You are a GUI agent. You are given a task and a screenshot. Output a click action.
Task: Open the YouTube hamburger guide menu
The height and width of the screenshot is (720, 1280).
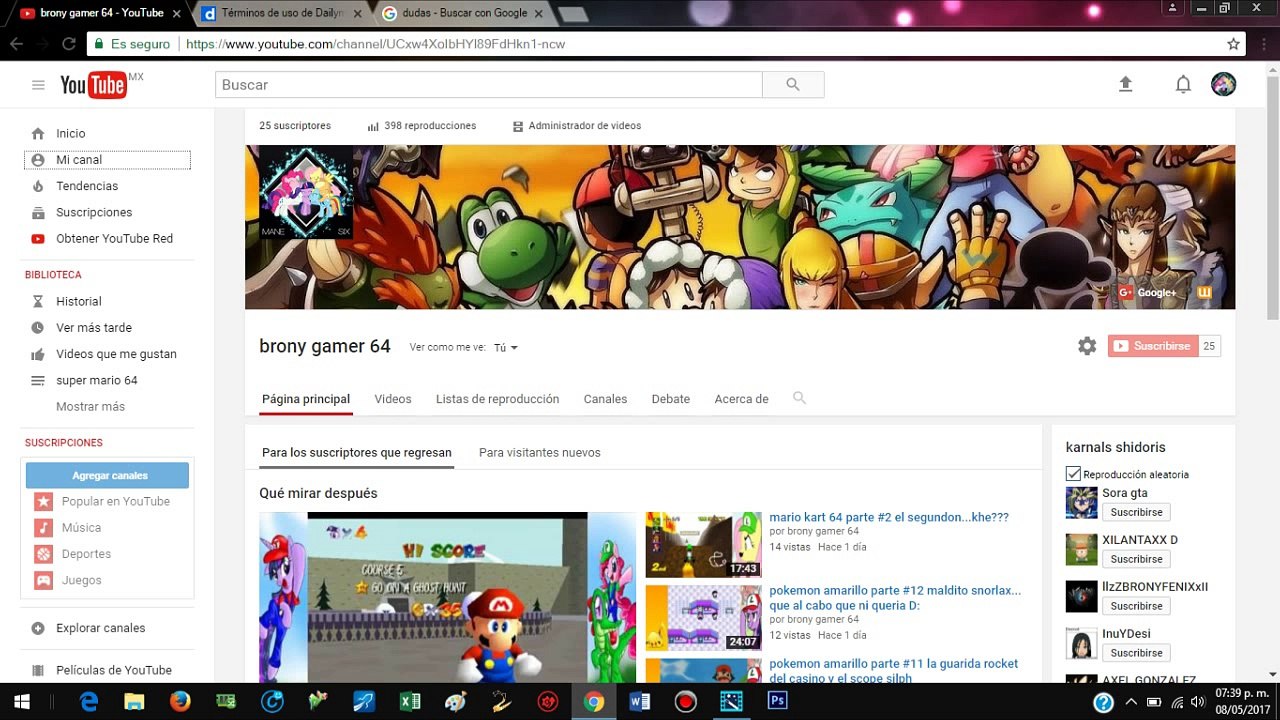tap(38, 85)
